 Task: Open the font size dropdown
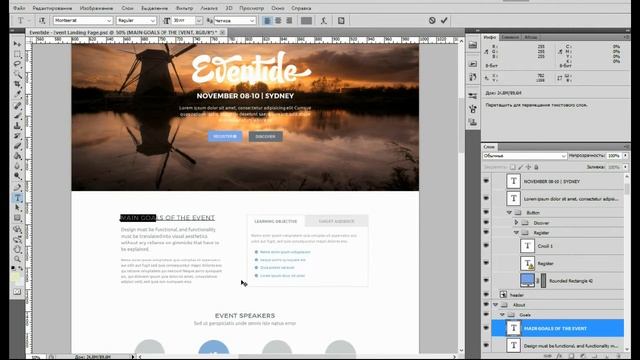point(199,20)
